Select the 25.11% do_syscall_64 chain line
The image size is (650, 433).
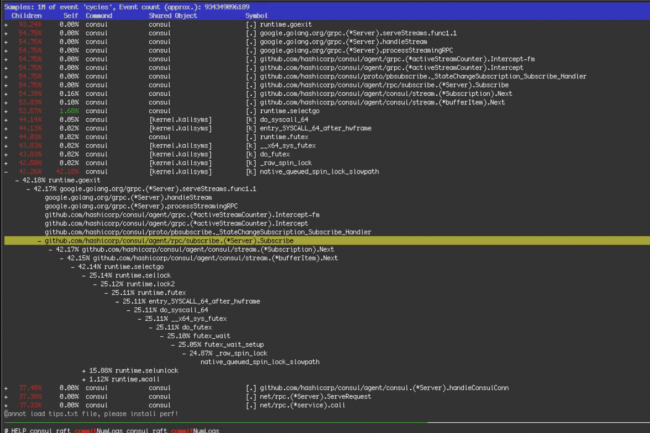171,311
